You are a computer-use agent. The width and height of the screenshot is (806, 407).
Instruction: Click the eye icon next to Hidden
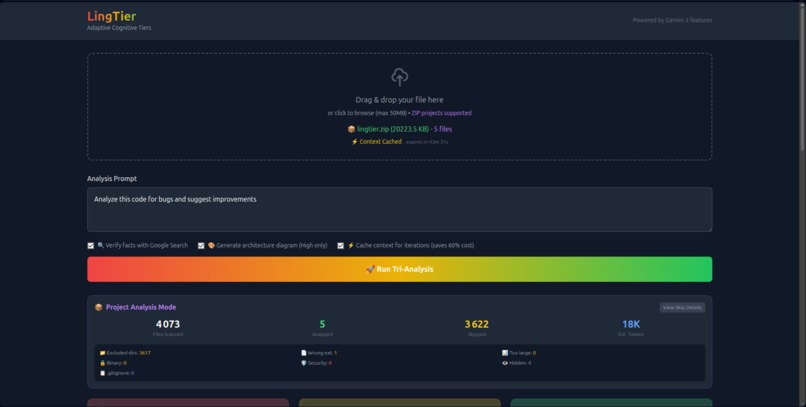pyautogui.click(x=505, y=363)
